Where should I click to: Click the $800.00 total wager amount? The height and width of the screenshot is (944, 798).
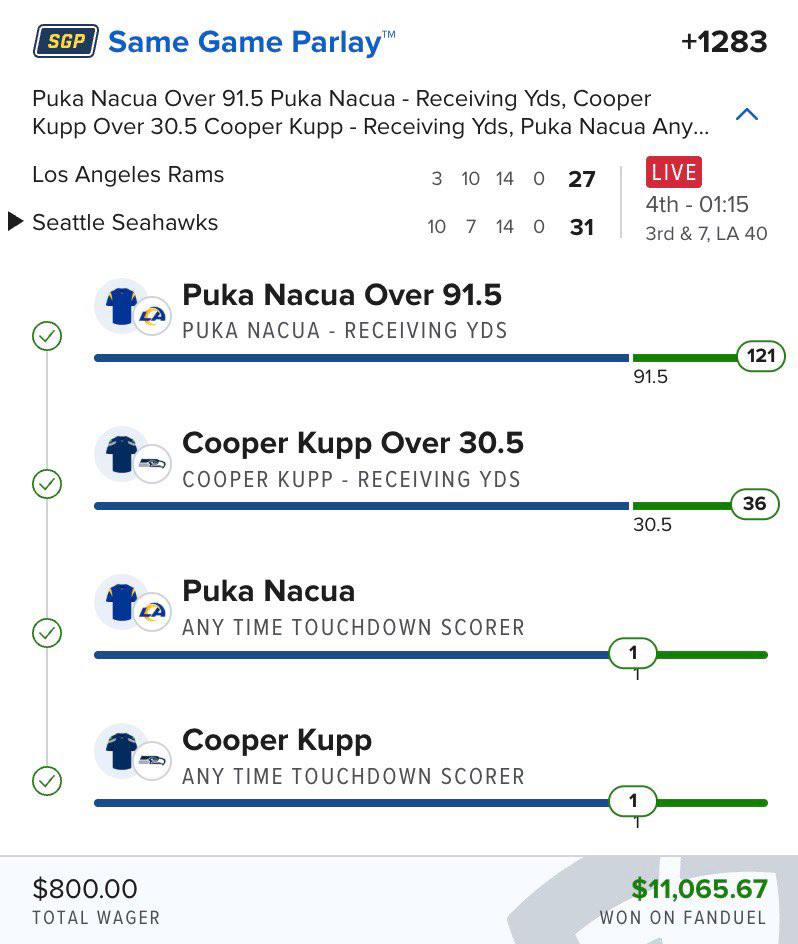click(x=85, y=889)
